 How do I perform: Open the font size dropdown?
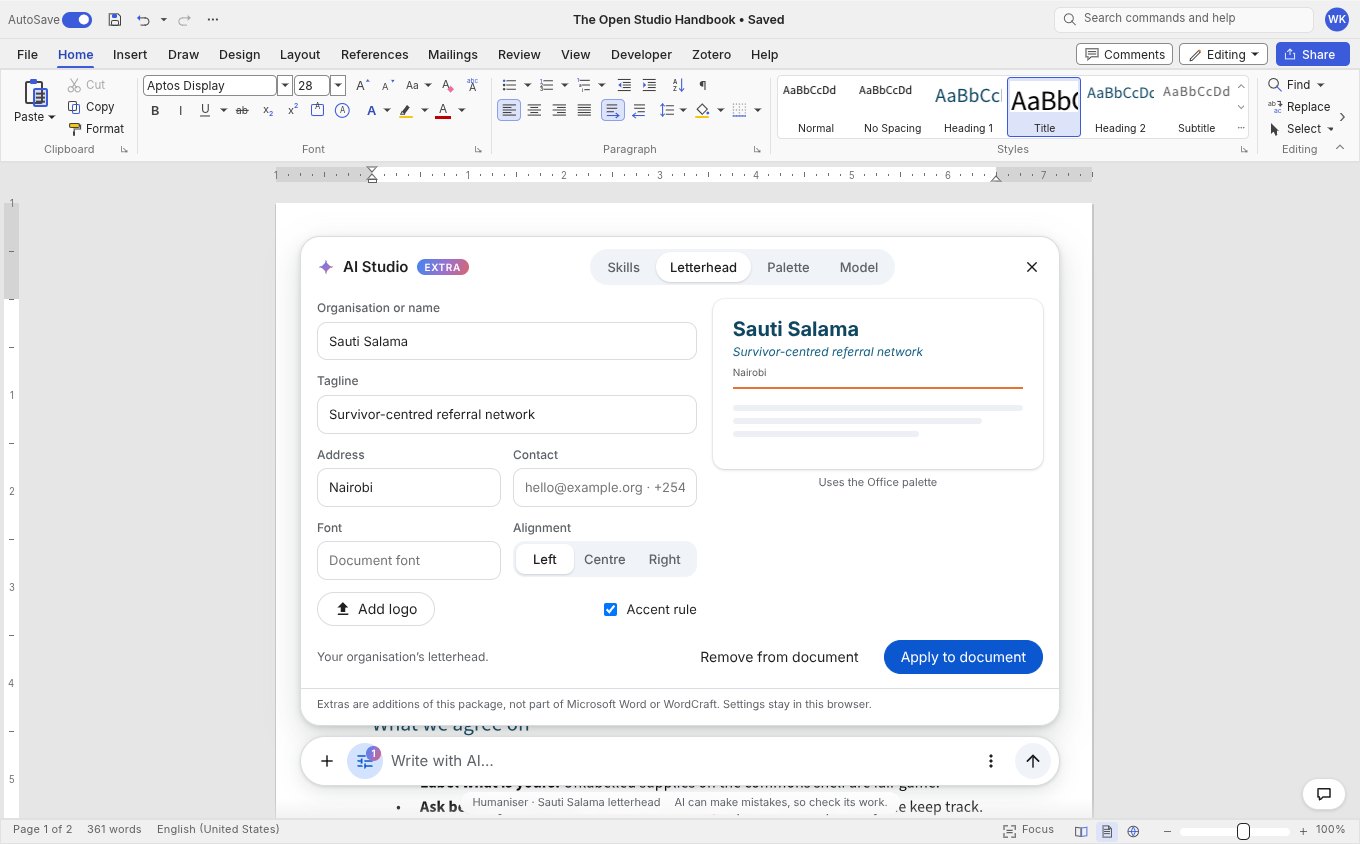click(338, 86)
